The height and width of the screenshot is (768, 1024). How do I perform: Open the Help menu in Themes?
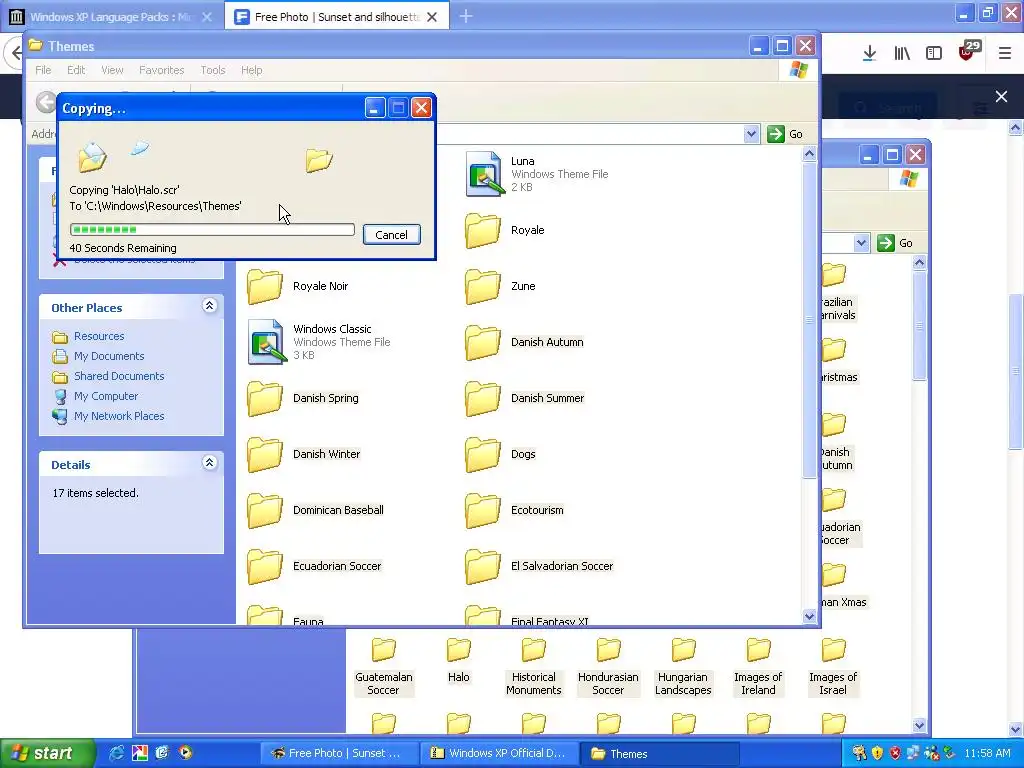pos(251,70)
